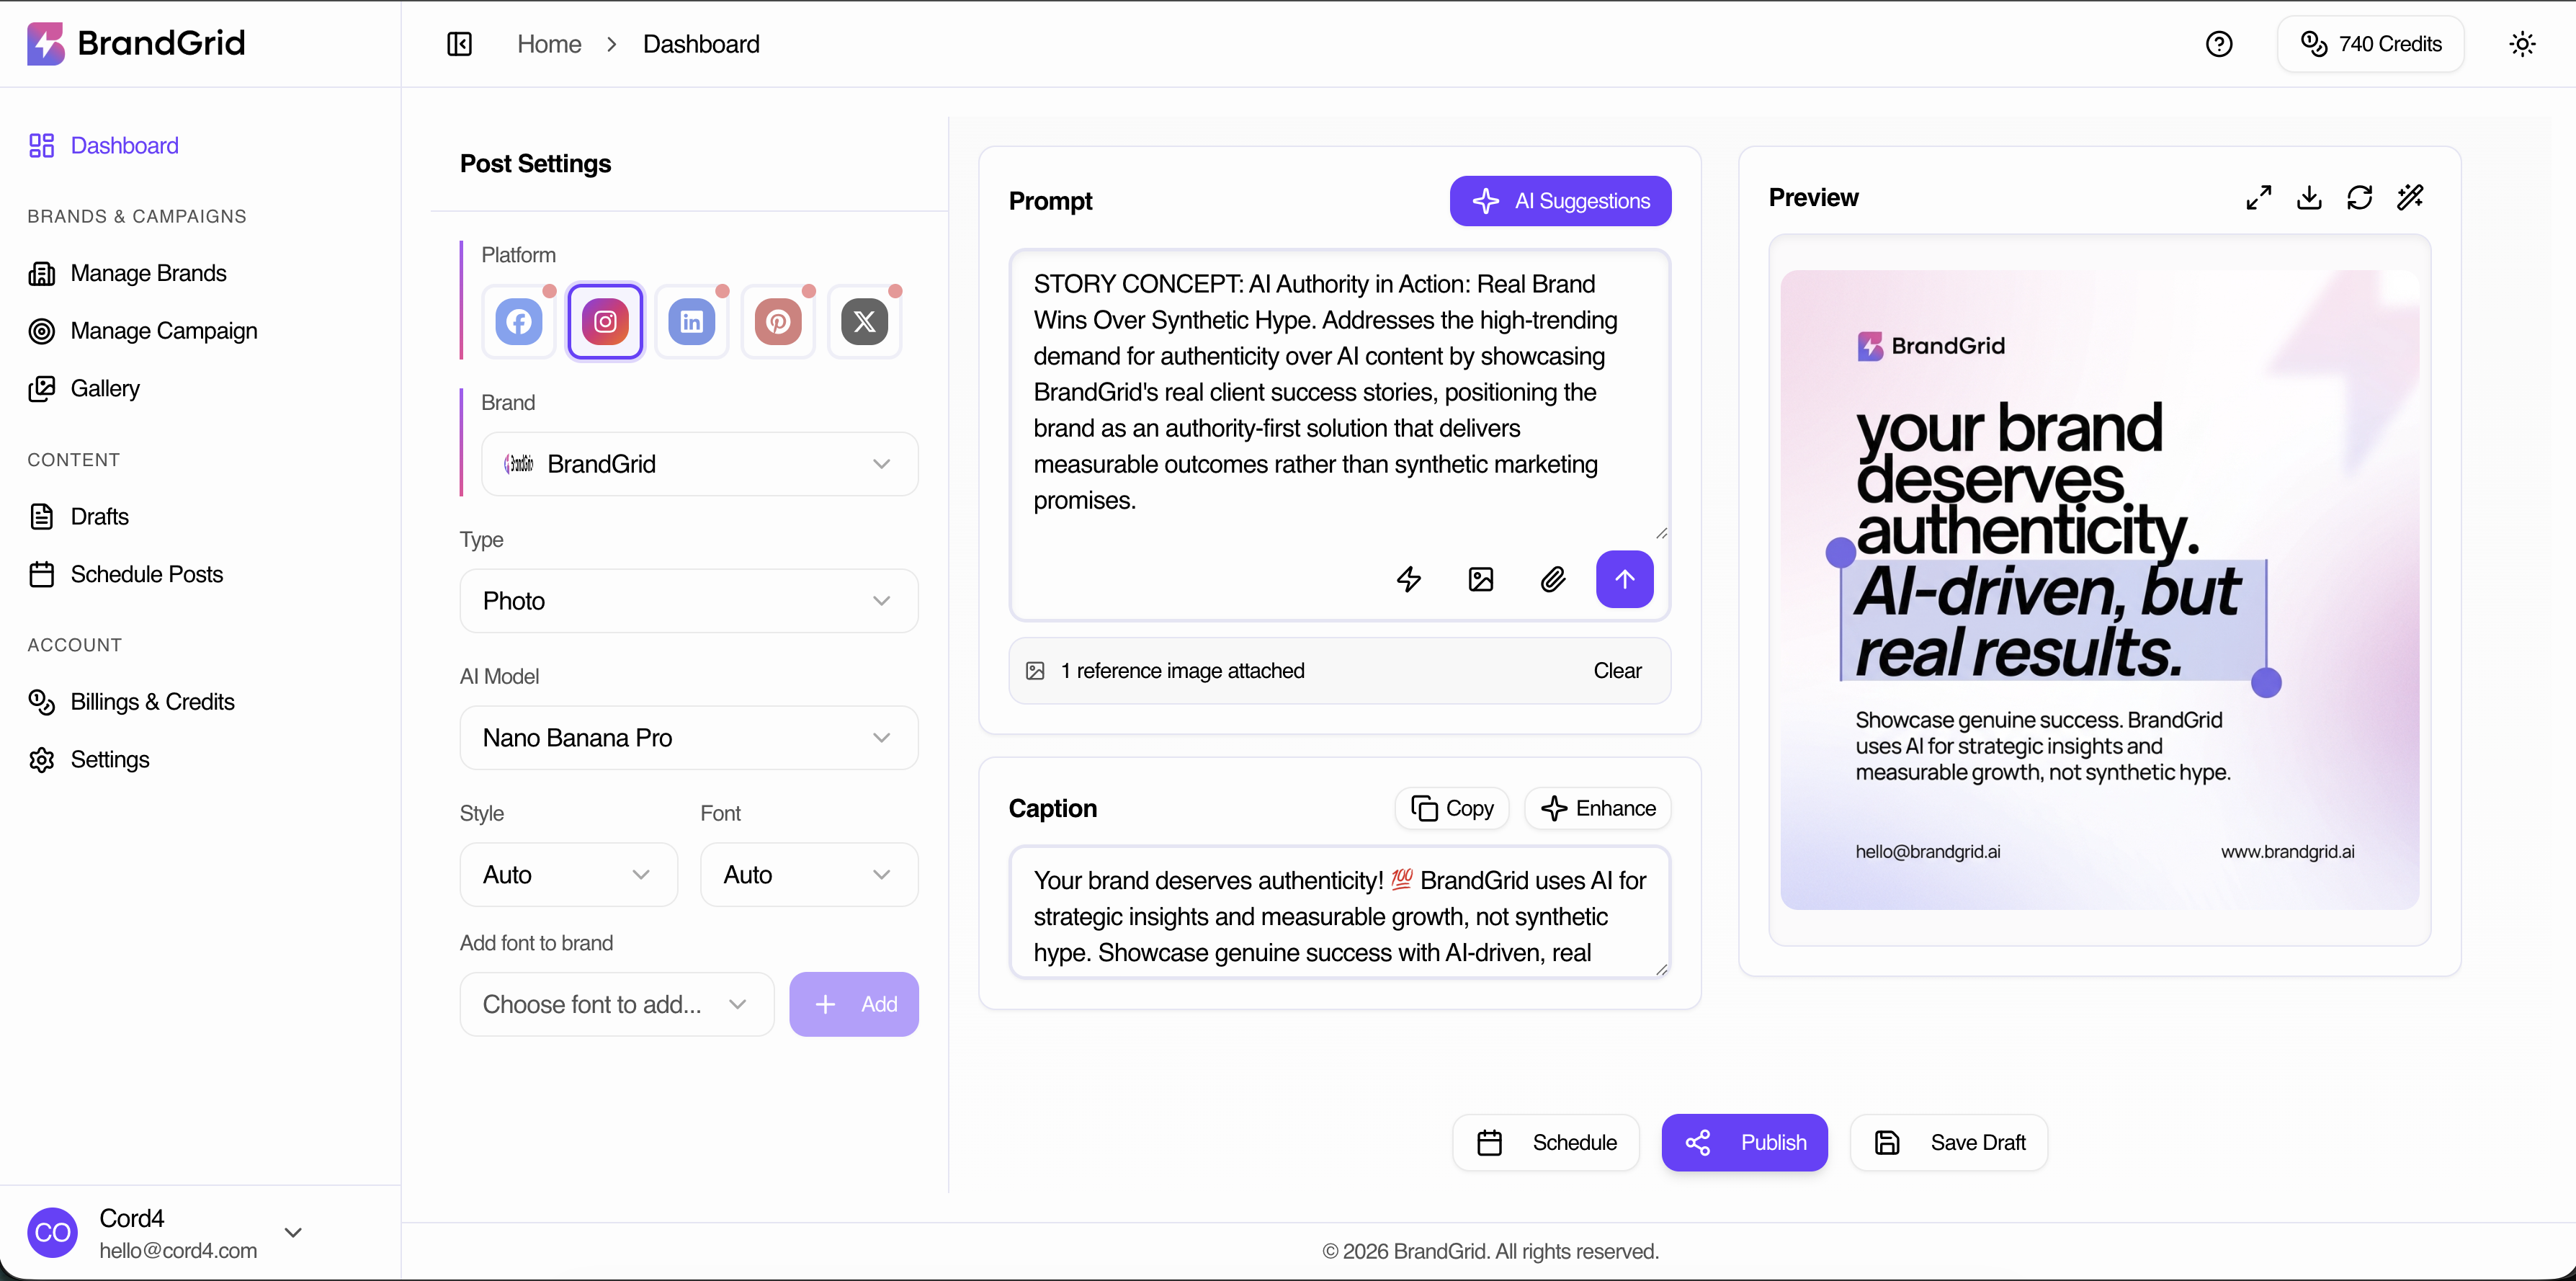
Task: Toggle the light/dark theme switch
Action: pos(2523,43)
